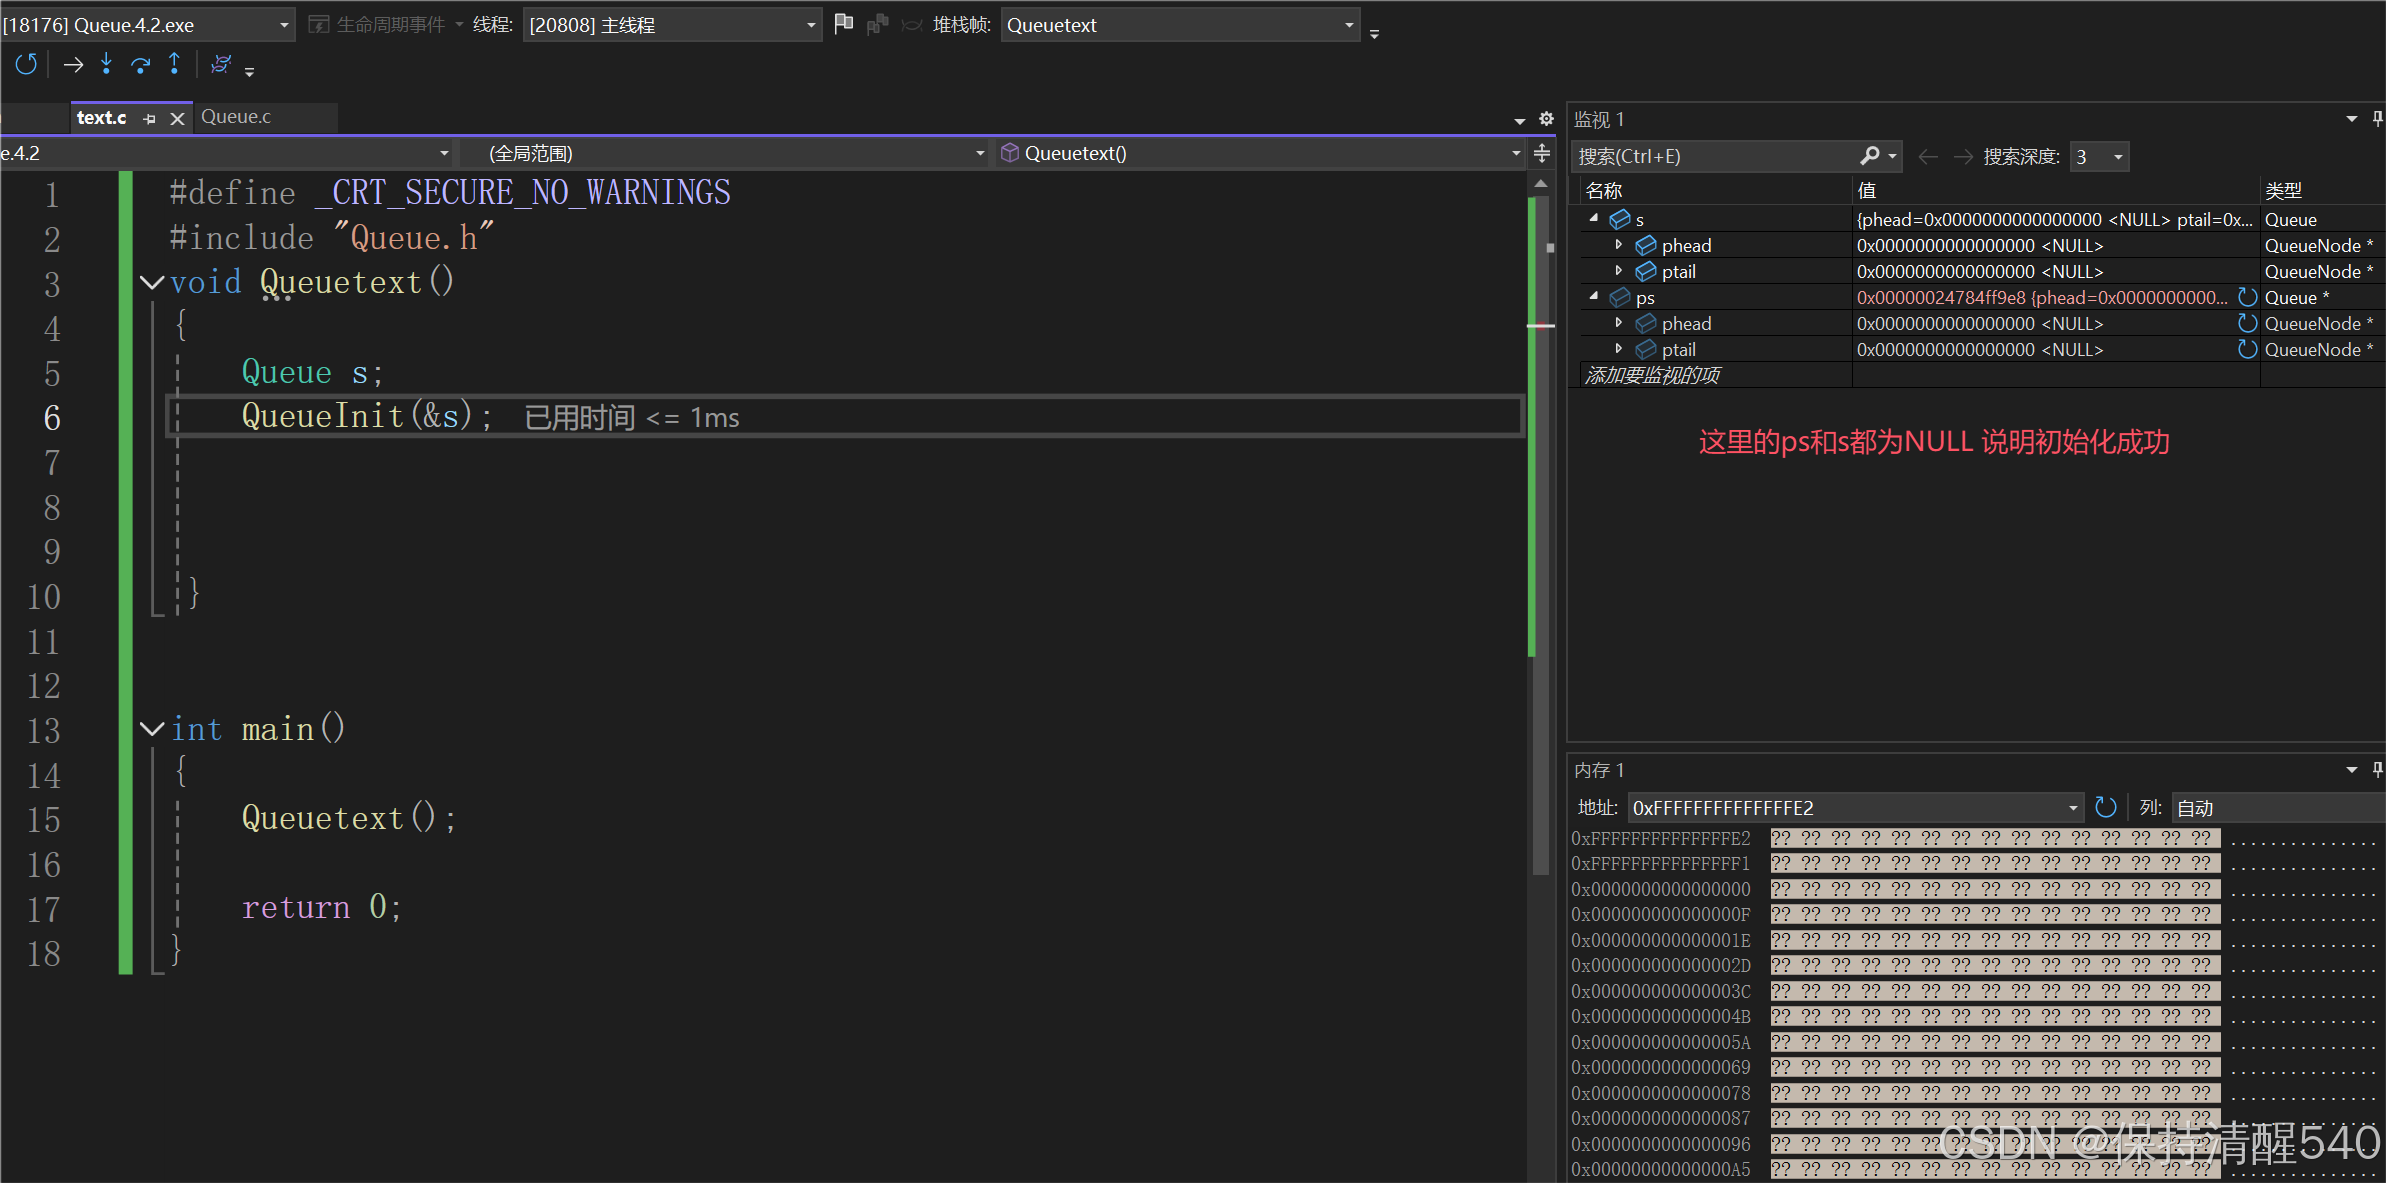Collapse the main function fold

(152, 729)
